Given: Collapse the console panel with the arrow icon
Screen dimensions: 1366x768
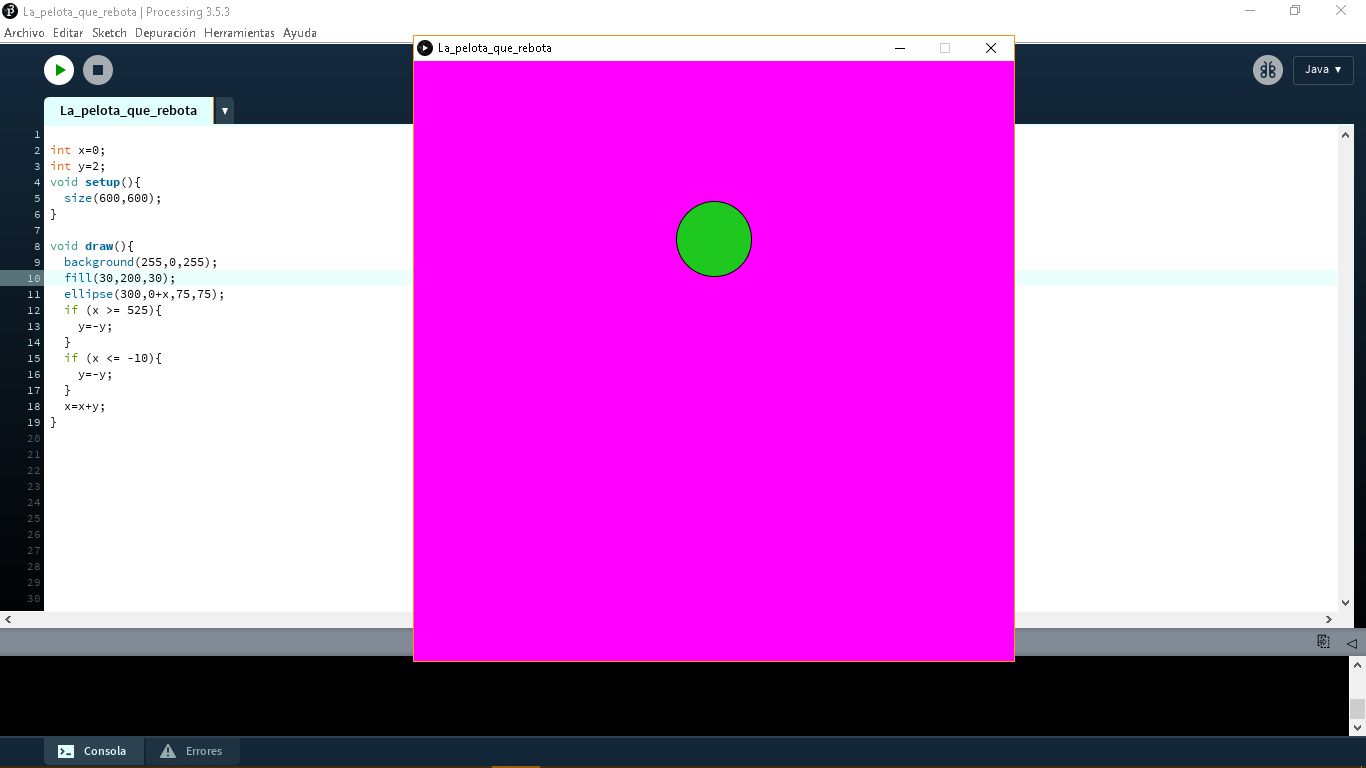Looking at the screenshot, I should tap(1351, 642).
